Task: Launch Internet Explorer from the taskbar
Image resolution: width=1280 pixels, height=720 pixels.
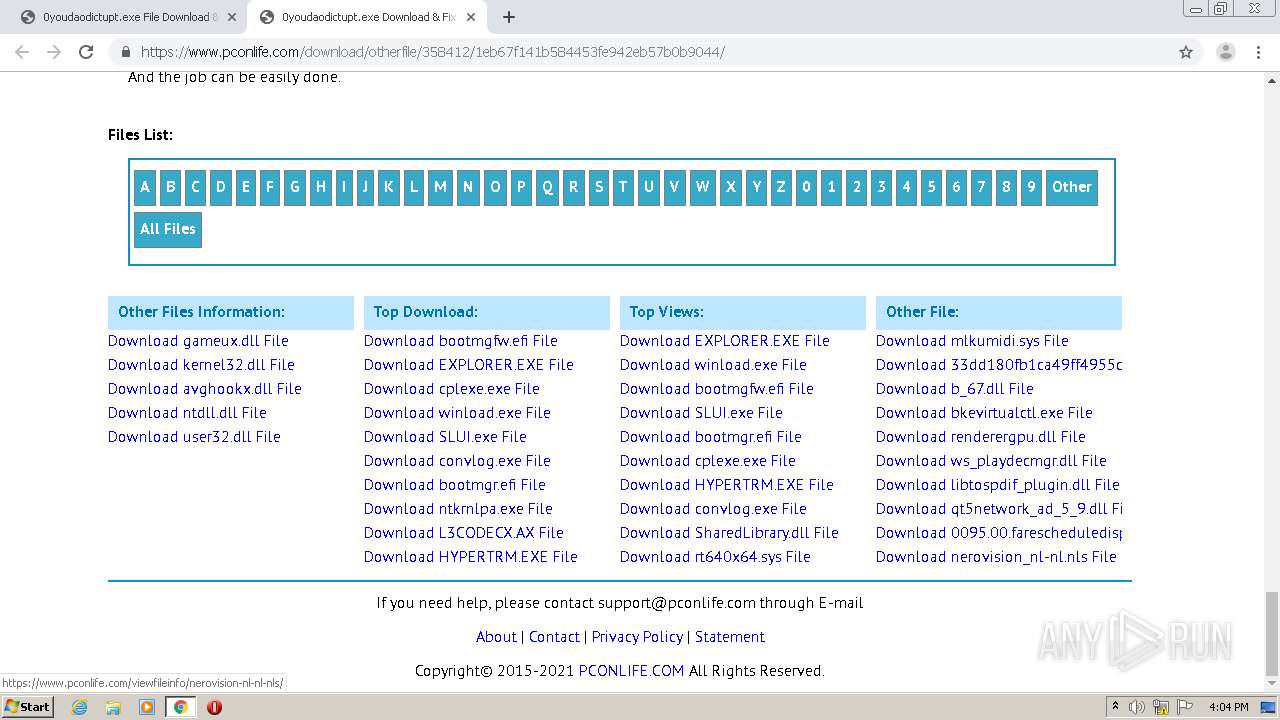Action: [79, 707]
